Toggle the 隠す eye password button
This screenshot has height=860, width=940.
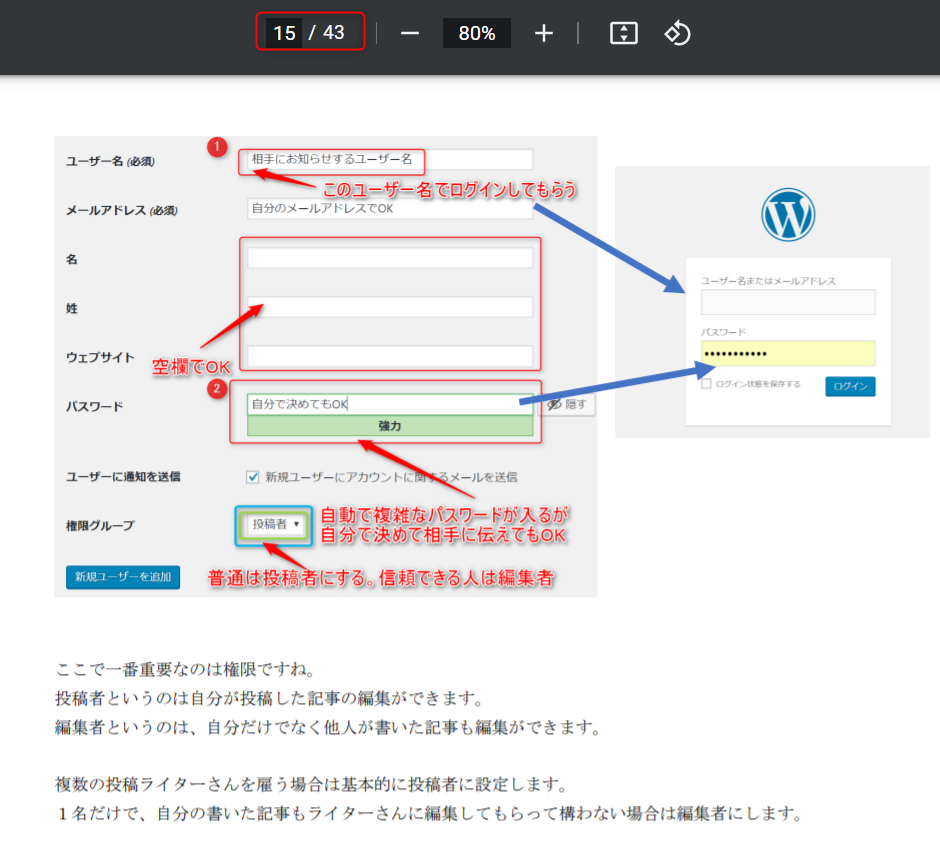pyautogui.click(x=567, y=405)
